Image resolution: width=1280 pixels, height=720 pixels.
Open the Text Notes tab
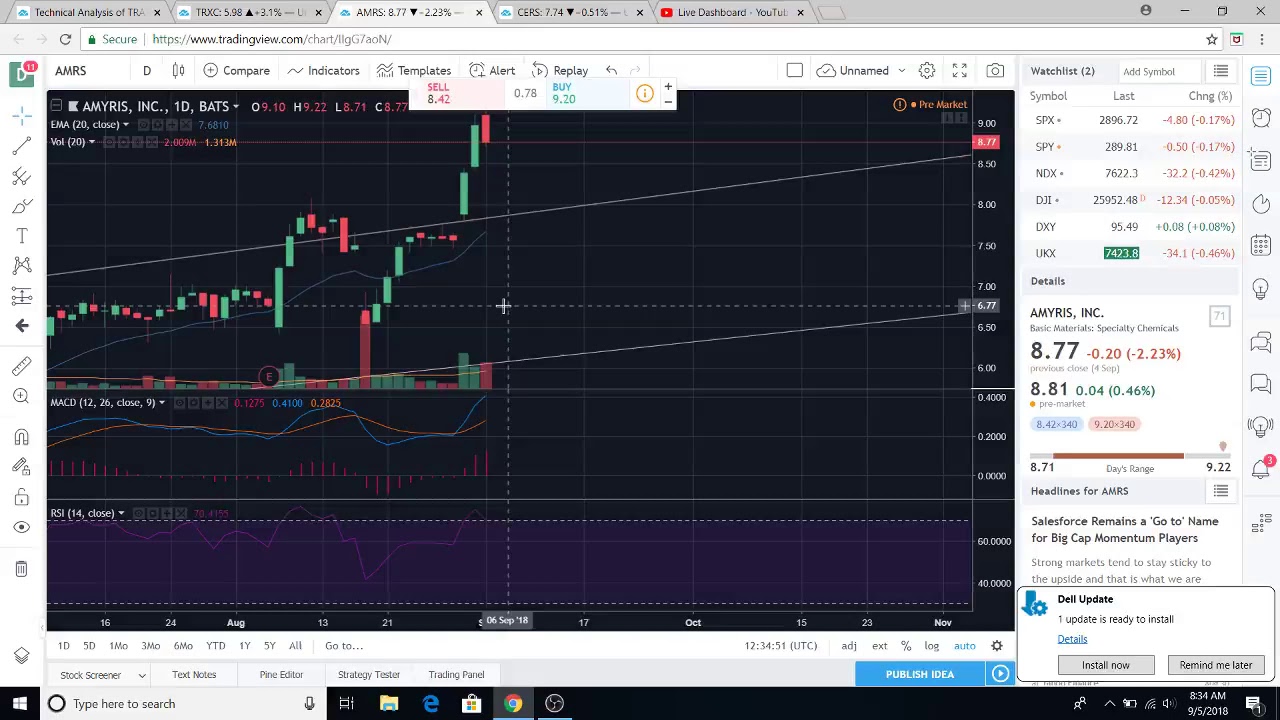(194, 675)
